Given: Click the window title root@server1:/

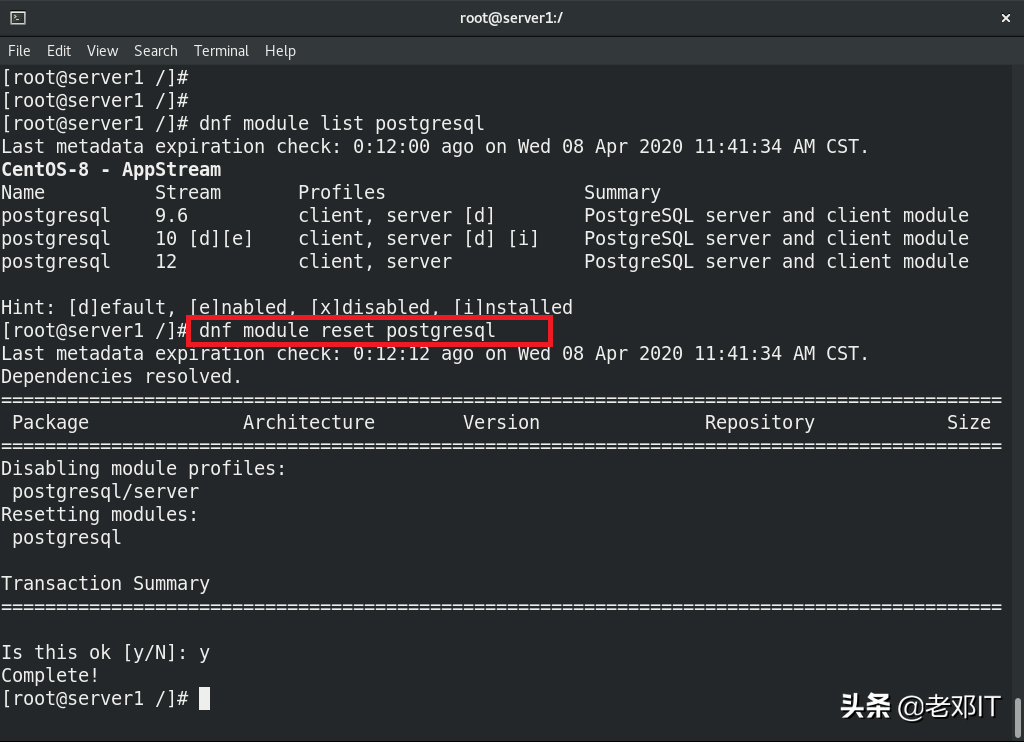Looking at the screenshot, I should pyautogui.click(x=511, y=18).
